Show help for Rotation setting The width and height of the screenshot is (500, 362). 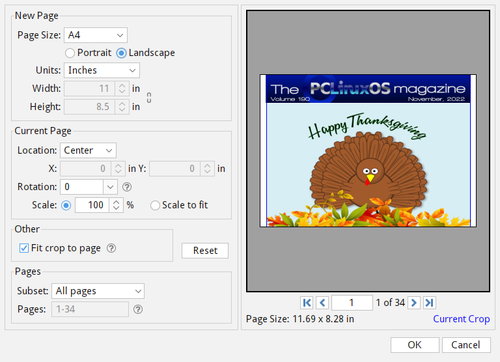point(127,187)
